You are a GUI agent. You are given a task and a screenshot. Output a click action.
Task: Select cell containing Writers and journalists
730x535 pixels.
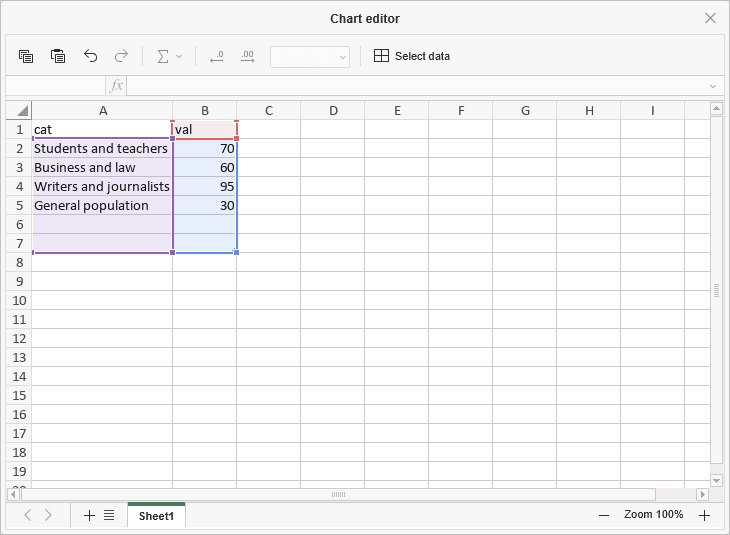click(102, 186)
